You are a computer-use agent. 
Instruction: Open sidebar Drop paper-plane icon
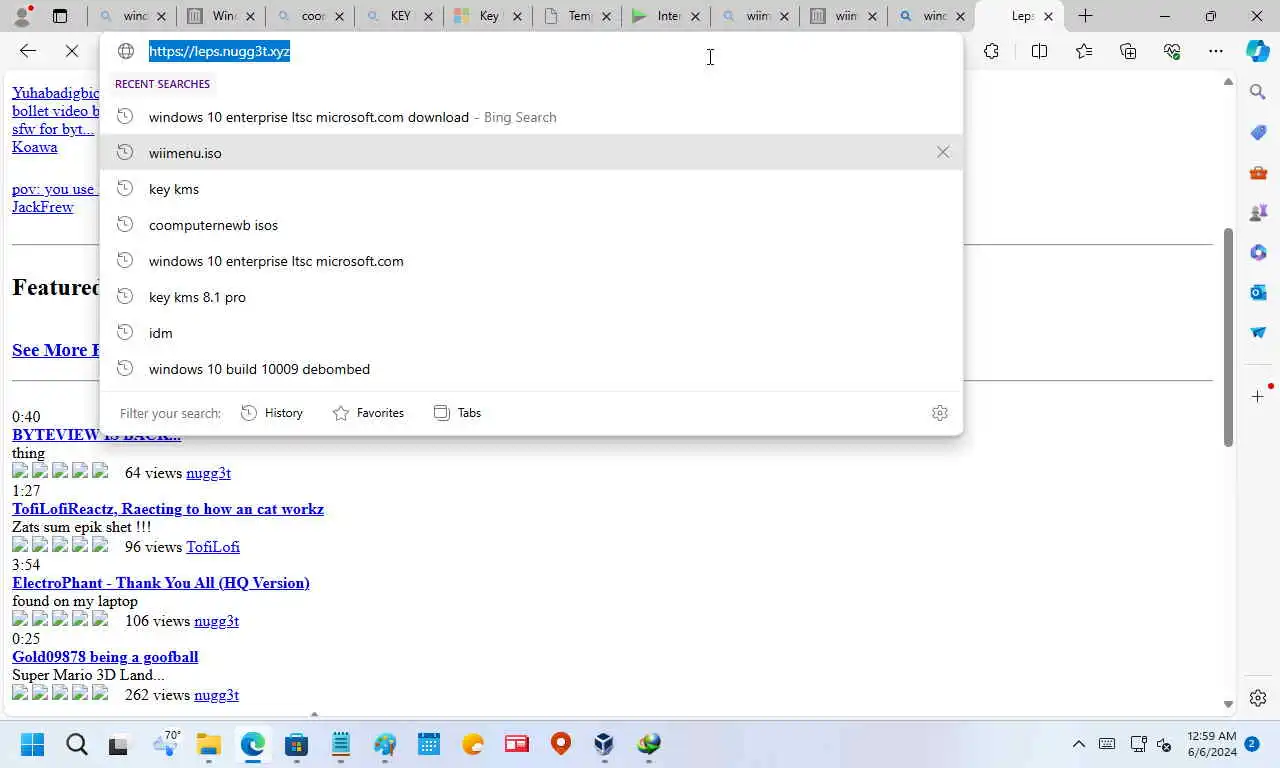click(1258, 332)
